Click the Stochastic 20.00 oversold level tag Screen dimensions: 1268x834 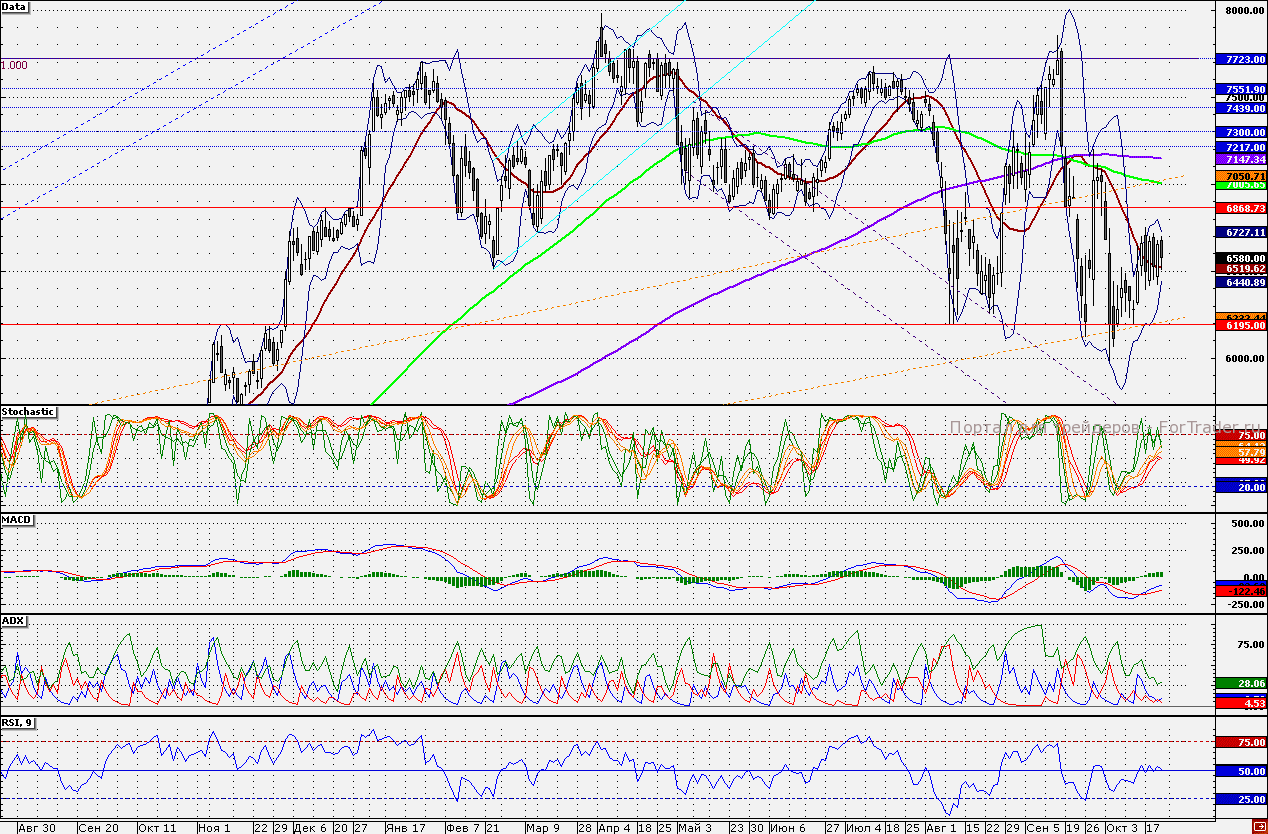pyautogui.click(x=1240, y=486)
